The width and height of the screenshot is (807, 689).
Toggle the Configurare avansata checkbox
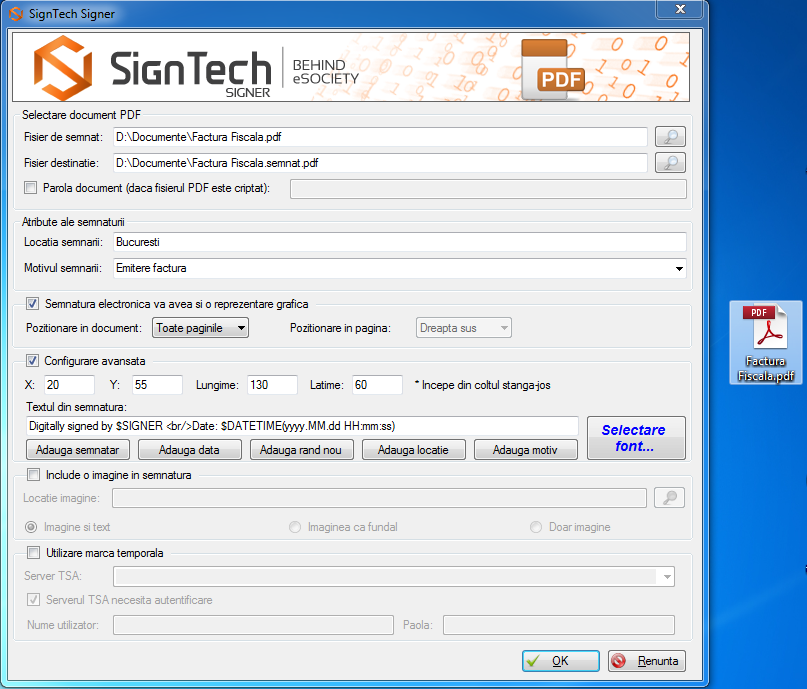(x=31, y=361)
